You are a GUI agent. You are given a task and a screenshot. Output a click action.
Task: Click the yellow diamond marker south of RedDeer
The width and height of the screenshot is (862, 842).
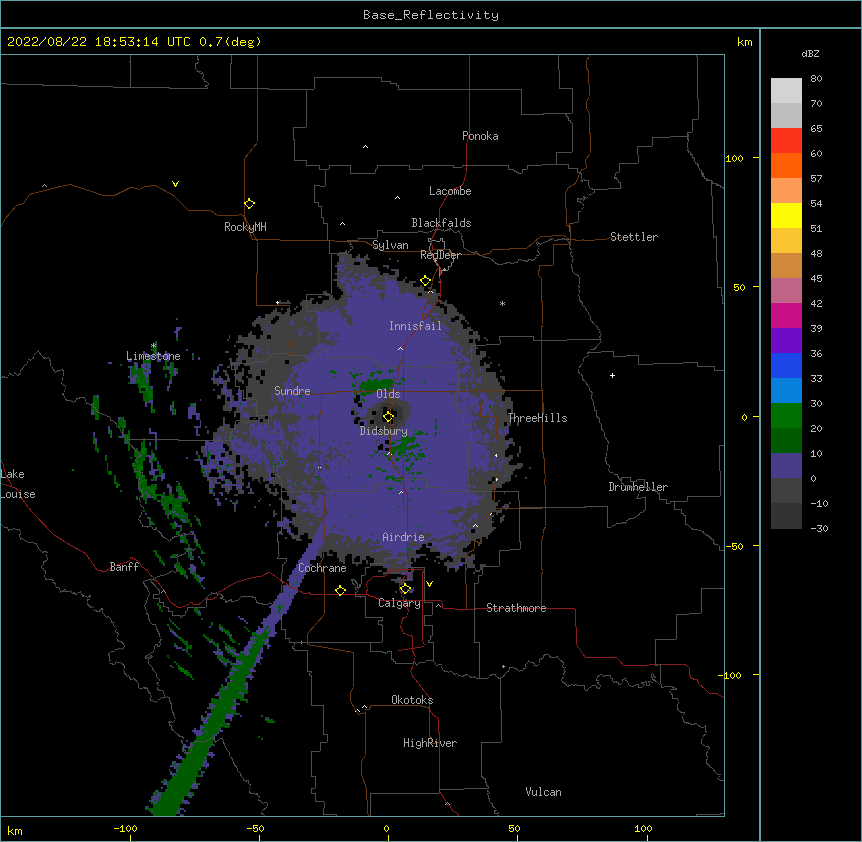[x=426, y=281]
